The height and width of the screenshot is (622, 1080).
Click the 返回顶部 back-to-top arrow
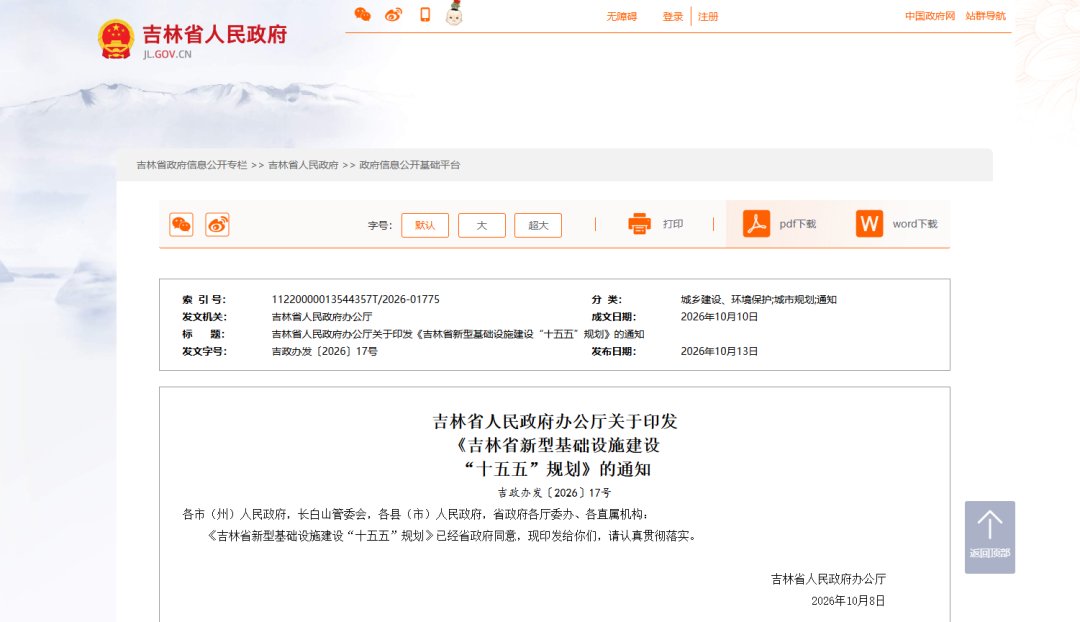pyautogui.click(x=990, y=537)
